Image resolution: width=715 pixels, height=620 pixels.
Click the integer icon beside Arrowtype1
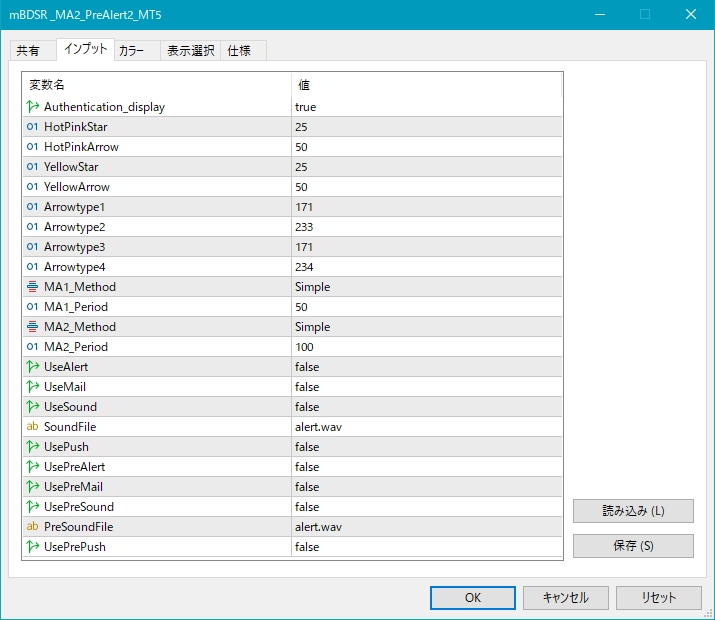(33, 207)
